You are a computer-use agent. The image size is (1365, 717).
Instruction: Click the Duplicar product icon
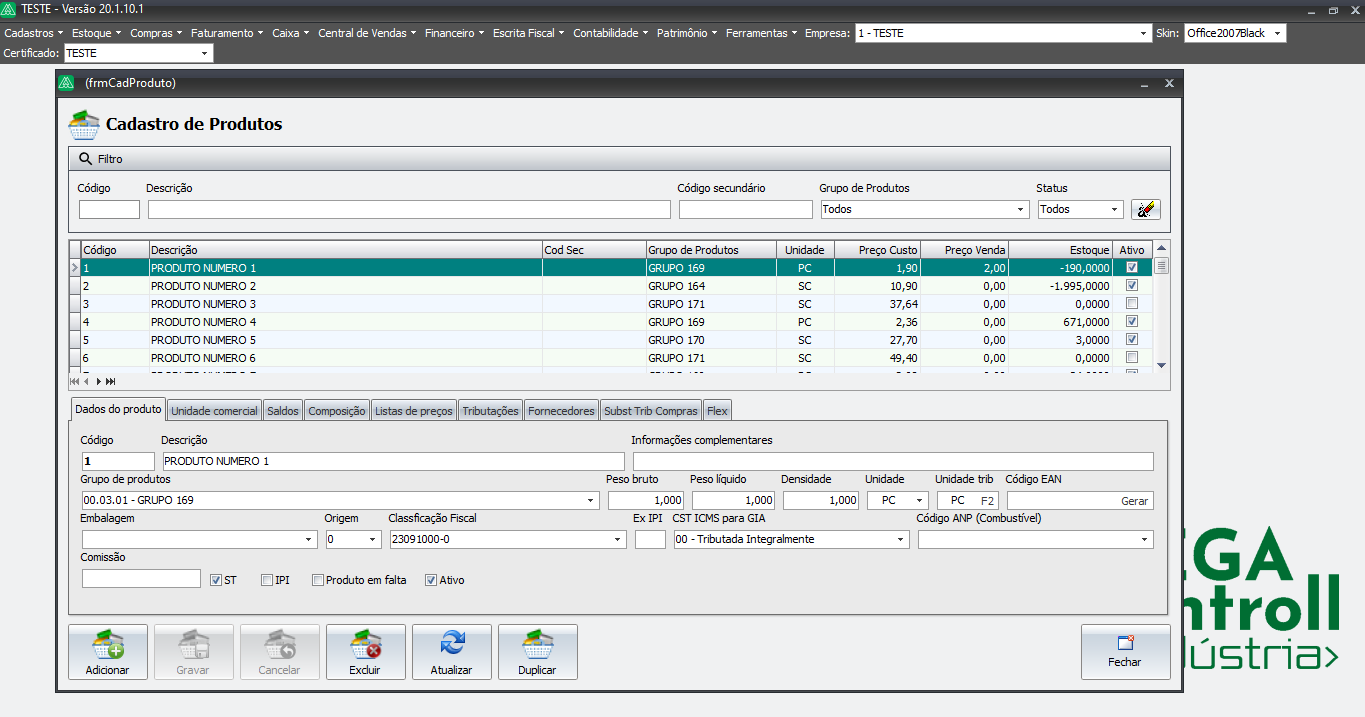537,644
